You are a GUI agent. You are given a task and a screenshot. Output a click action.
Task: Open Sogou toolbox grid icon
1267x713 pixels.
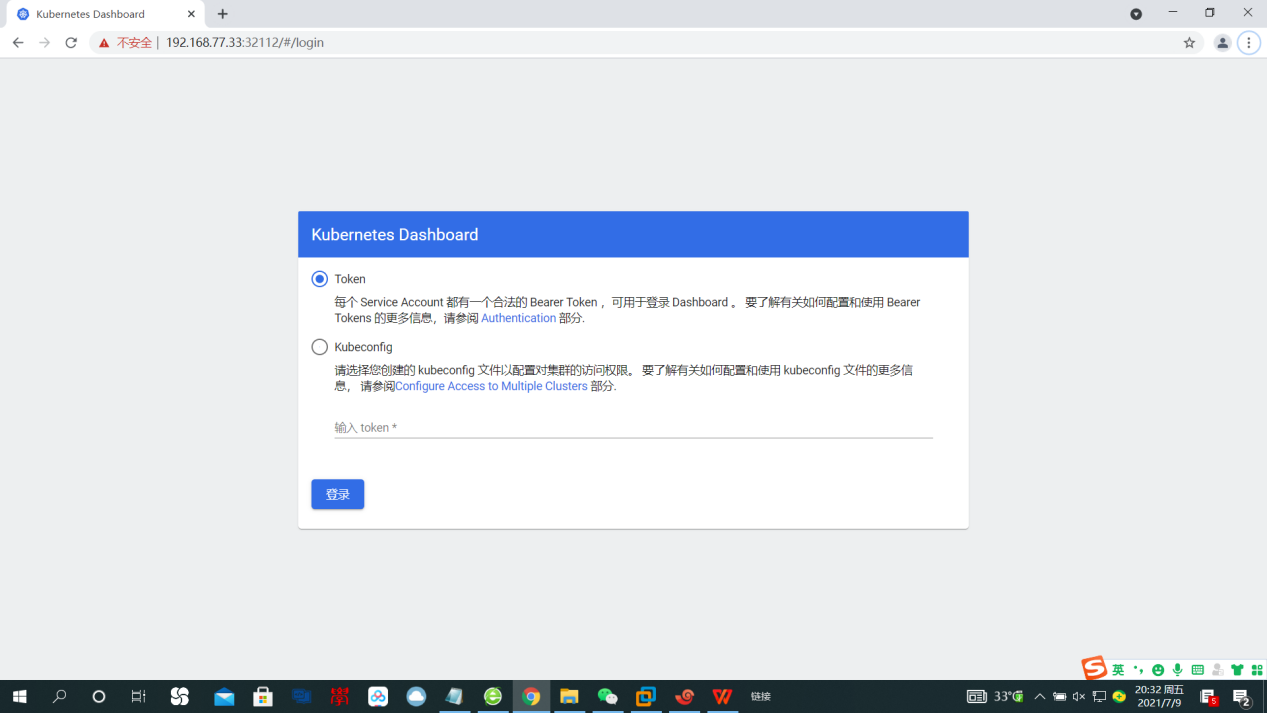[x=1257, y=670]
